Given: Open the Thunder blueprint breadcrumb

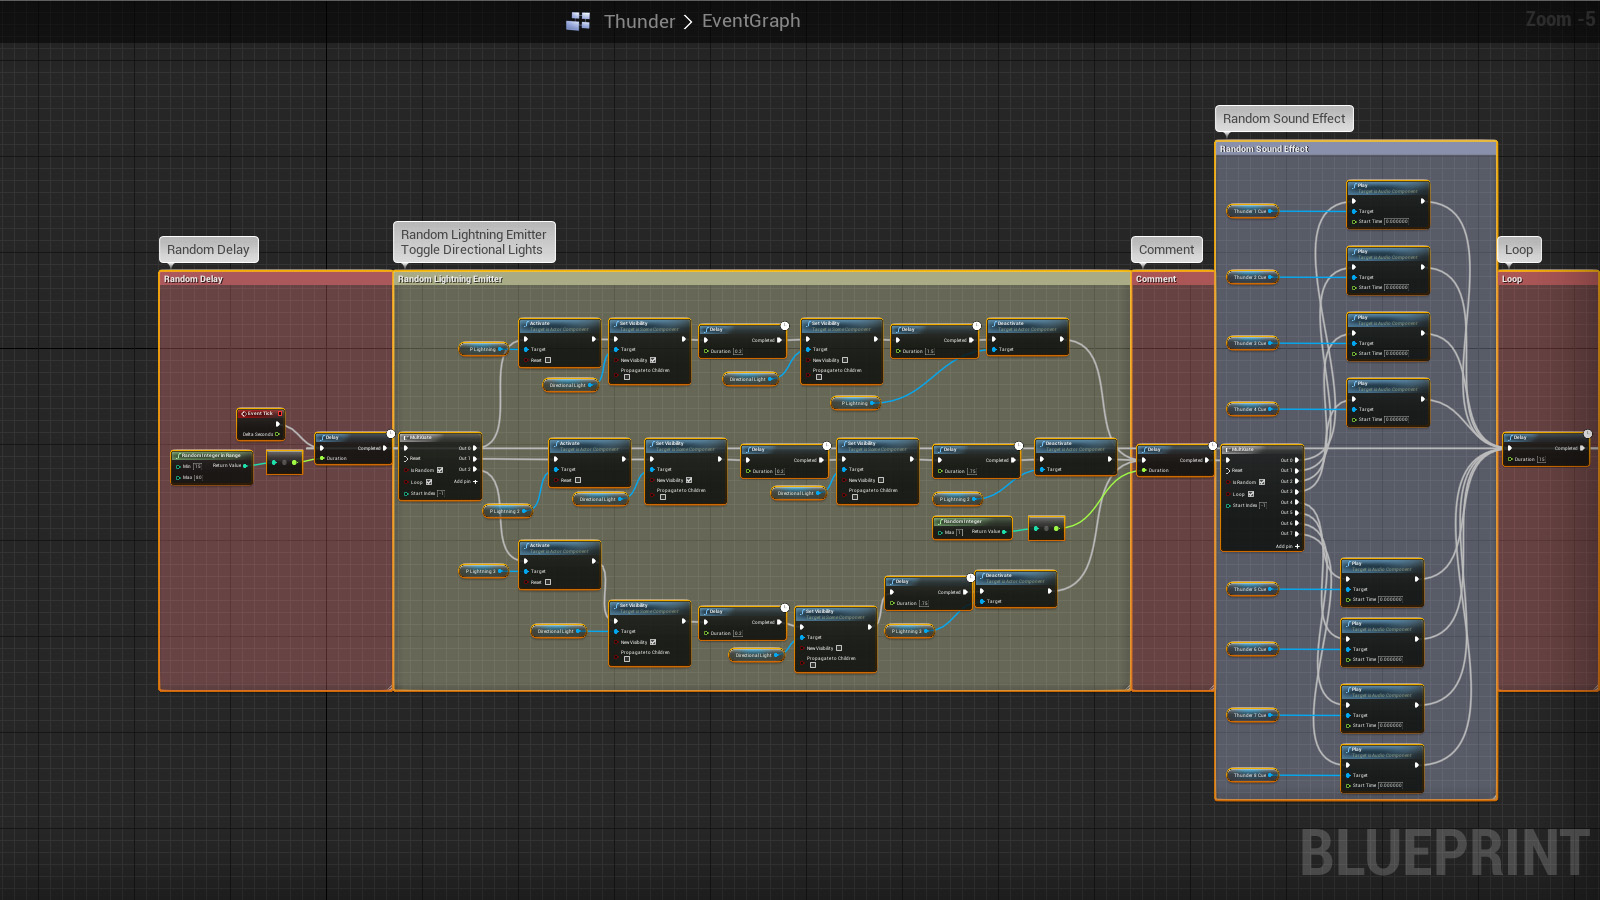Looking at the screenshot, I should 639,21.
